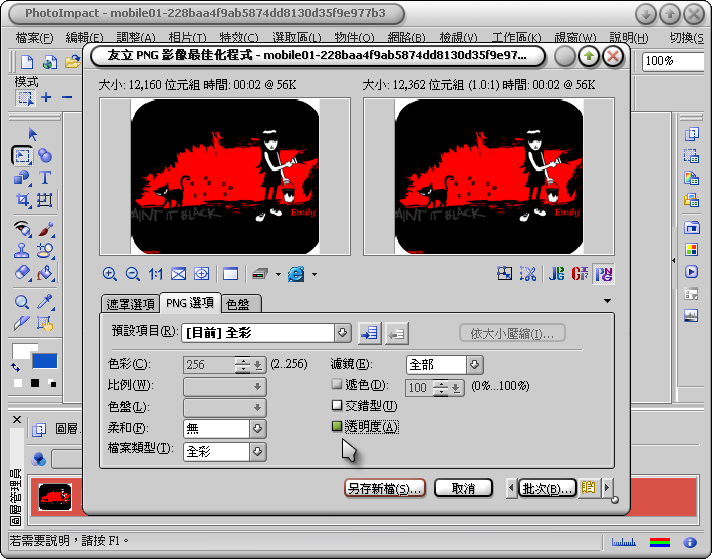Click the 另存新檔(S)... button
The height and width of the screenshot is (559, 712).
coord(385,488)
